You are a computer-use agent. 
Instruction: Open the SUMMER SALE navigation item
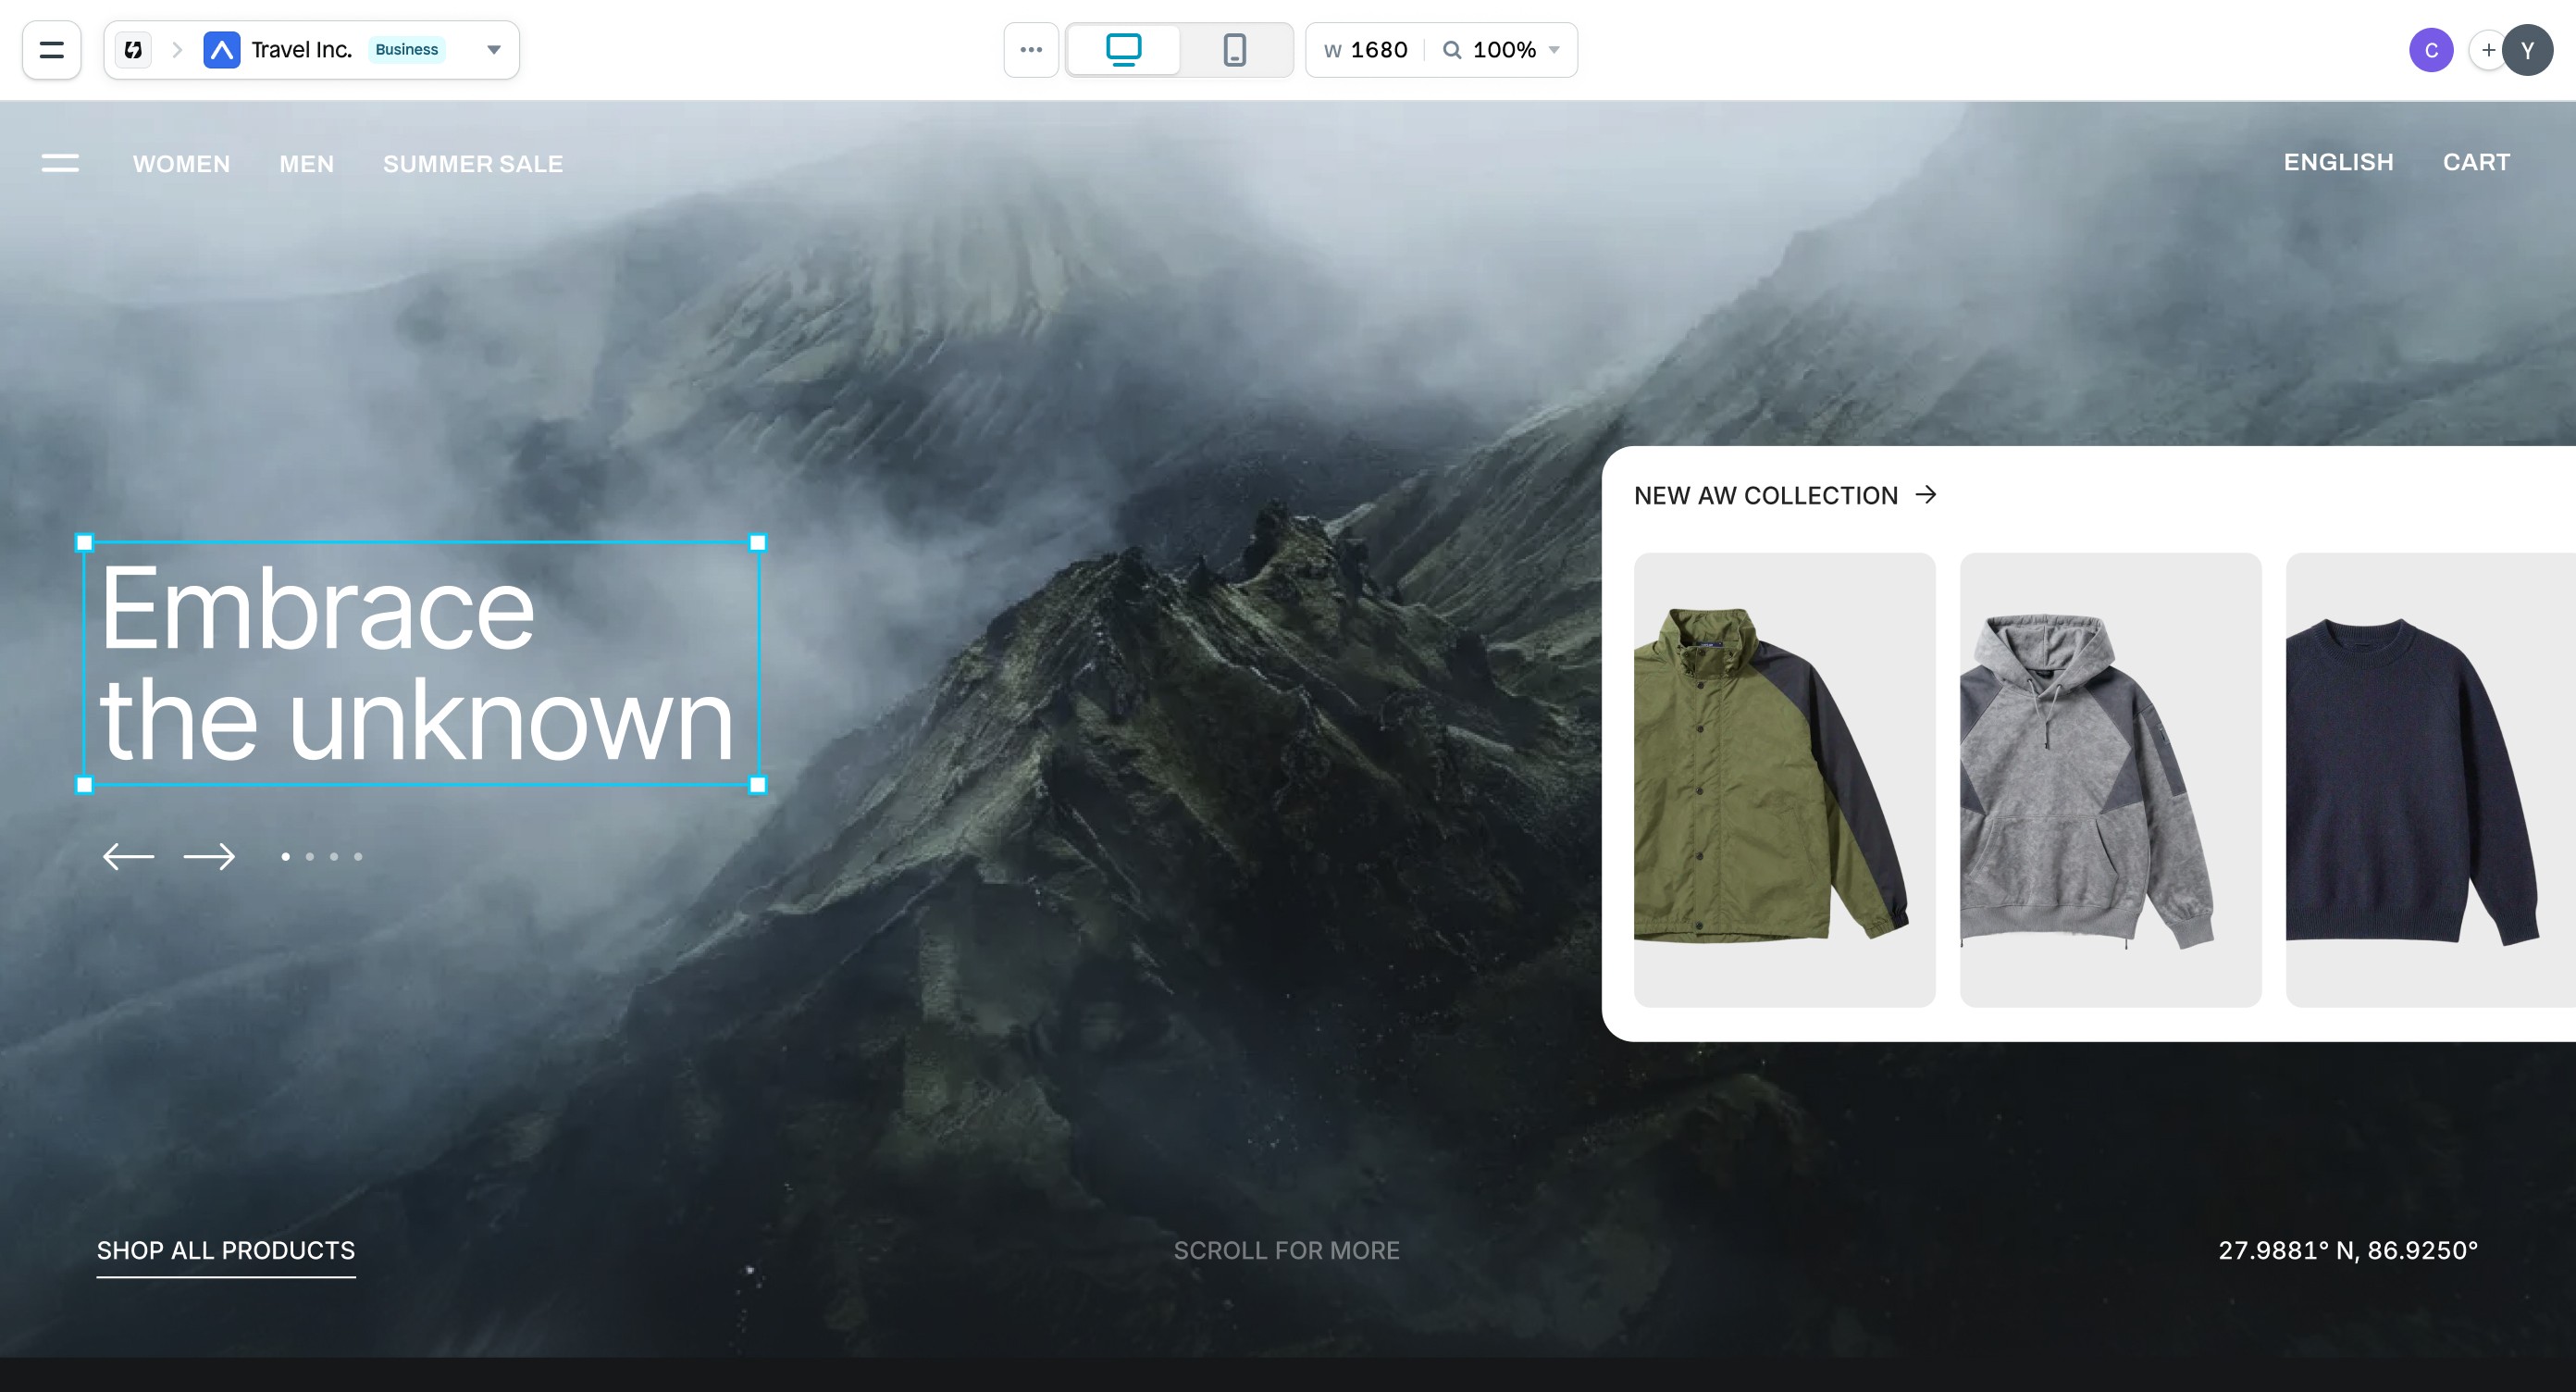[x=472, y=164]
